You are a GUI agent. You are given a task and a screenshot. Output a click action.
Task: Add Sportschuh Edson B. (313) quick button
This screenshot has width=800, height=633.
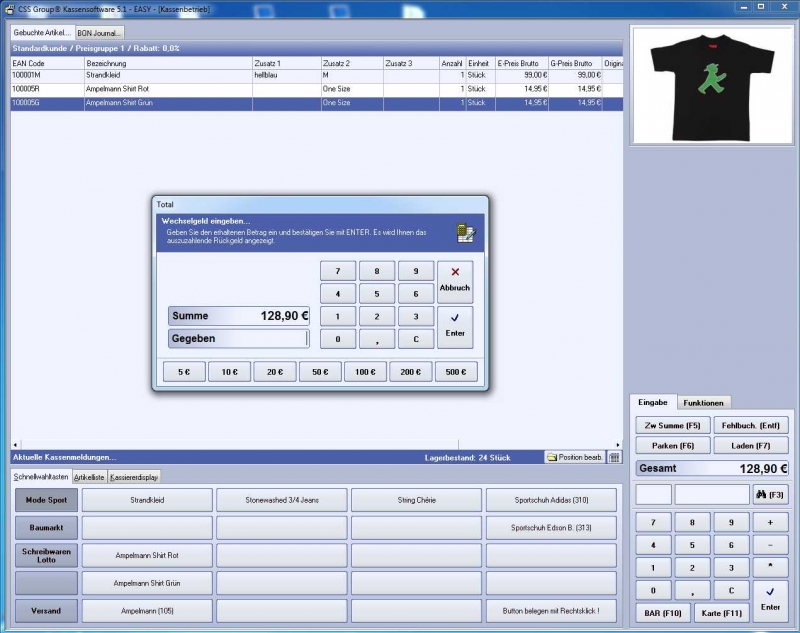tap(551, 527)
